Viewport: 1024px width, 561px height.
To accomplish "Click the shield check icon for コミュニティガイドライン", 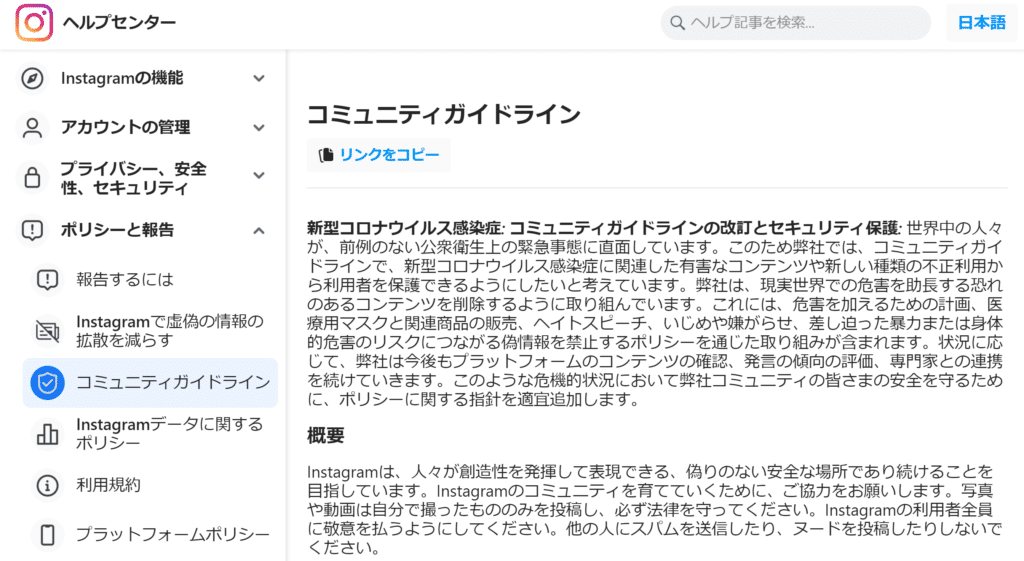I will (47, 383).
